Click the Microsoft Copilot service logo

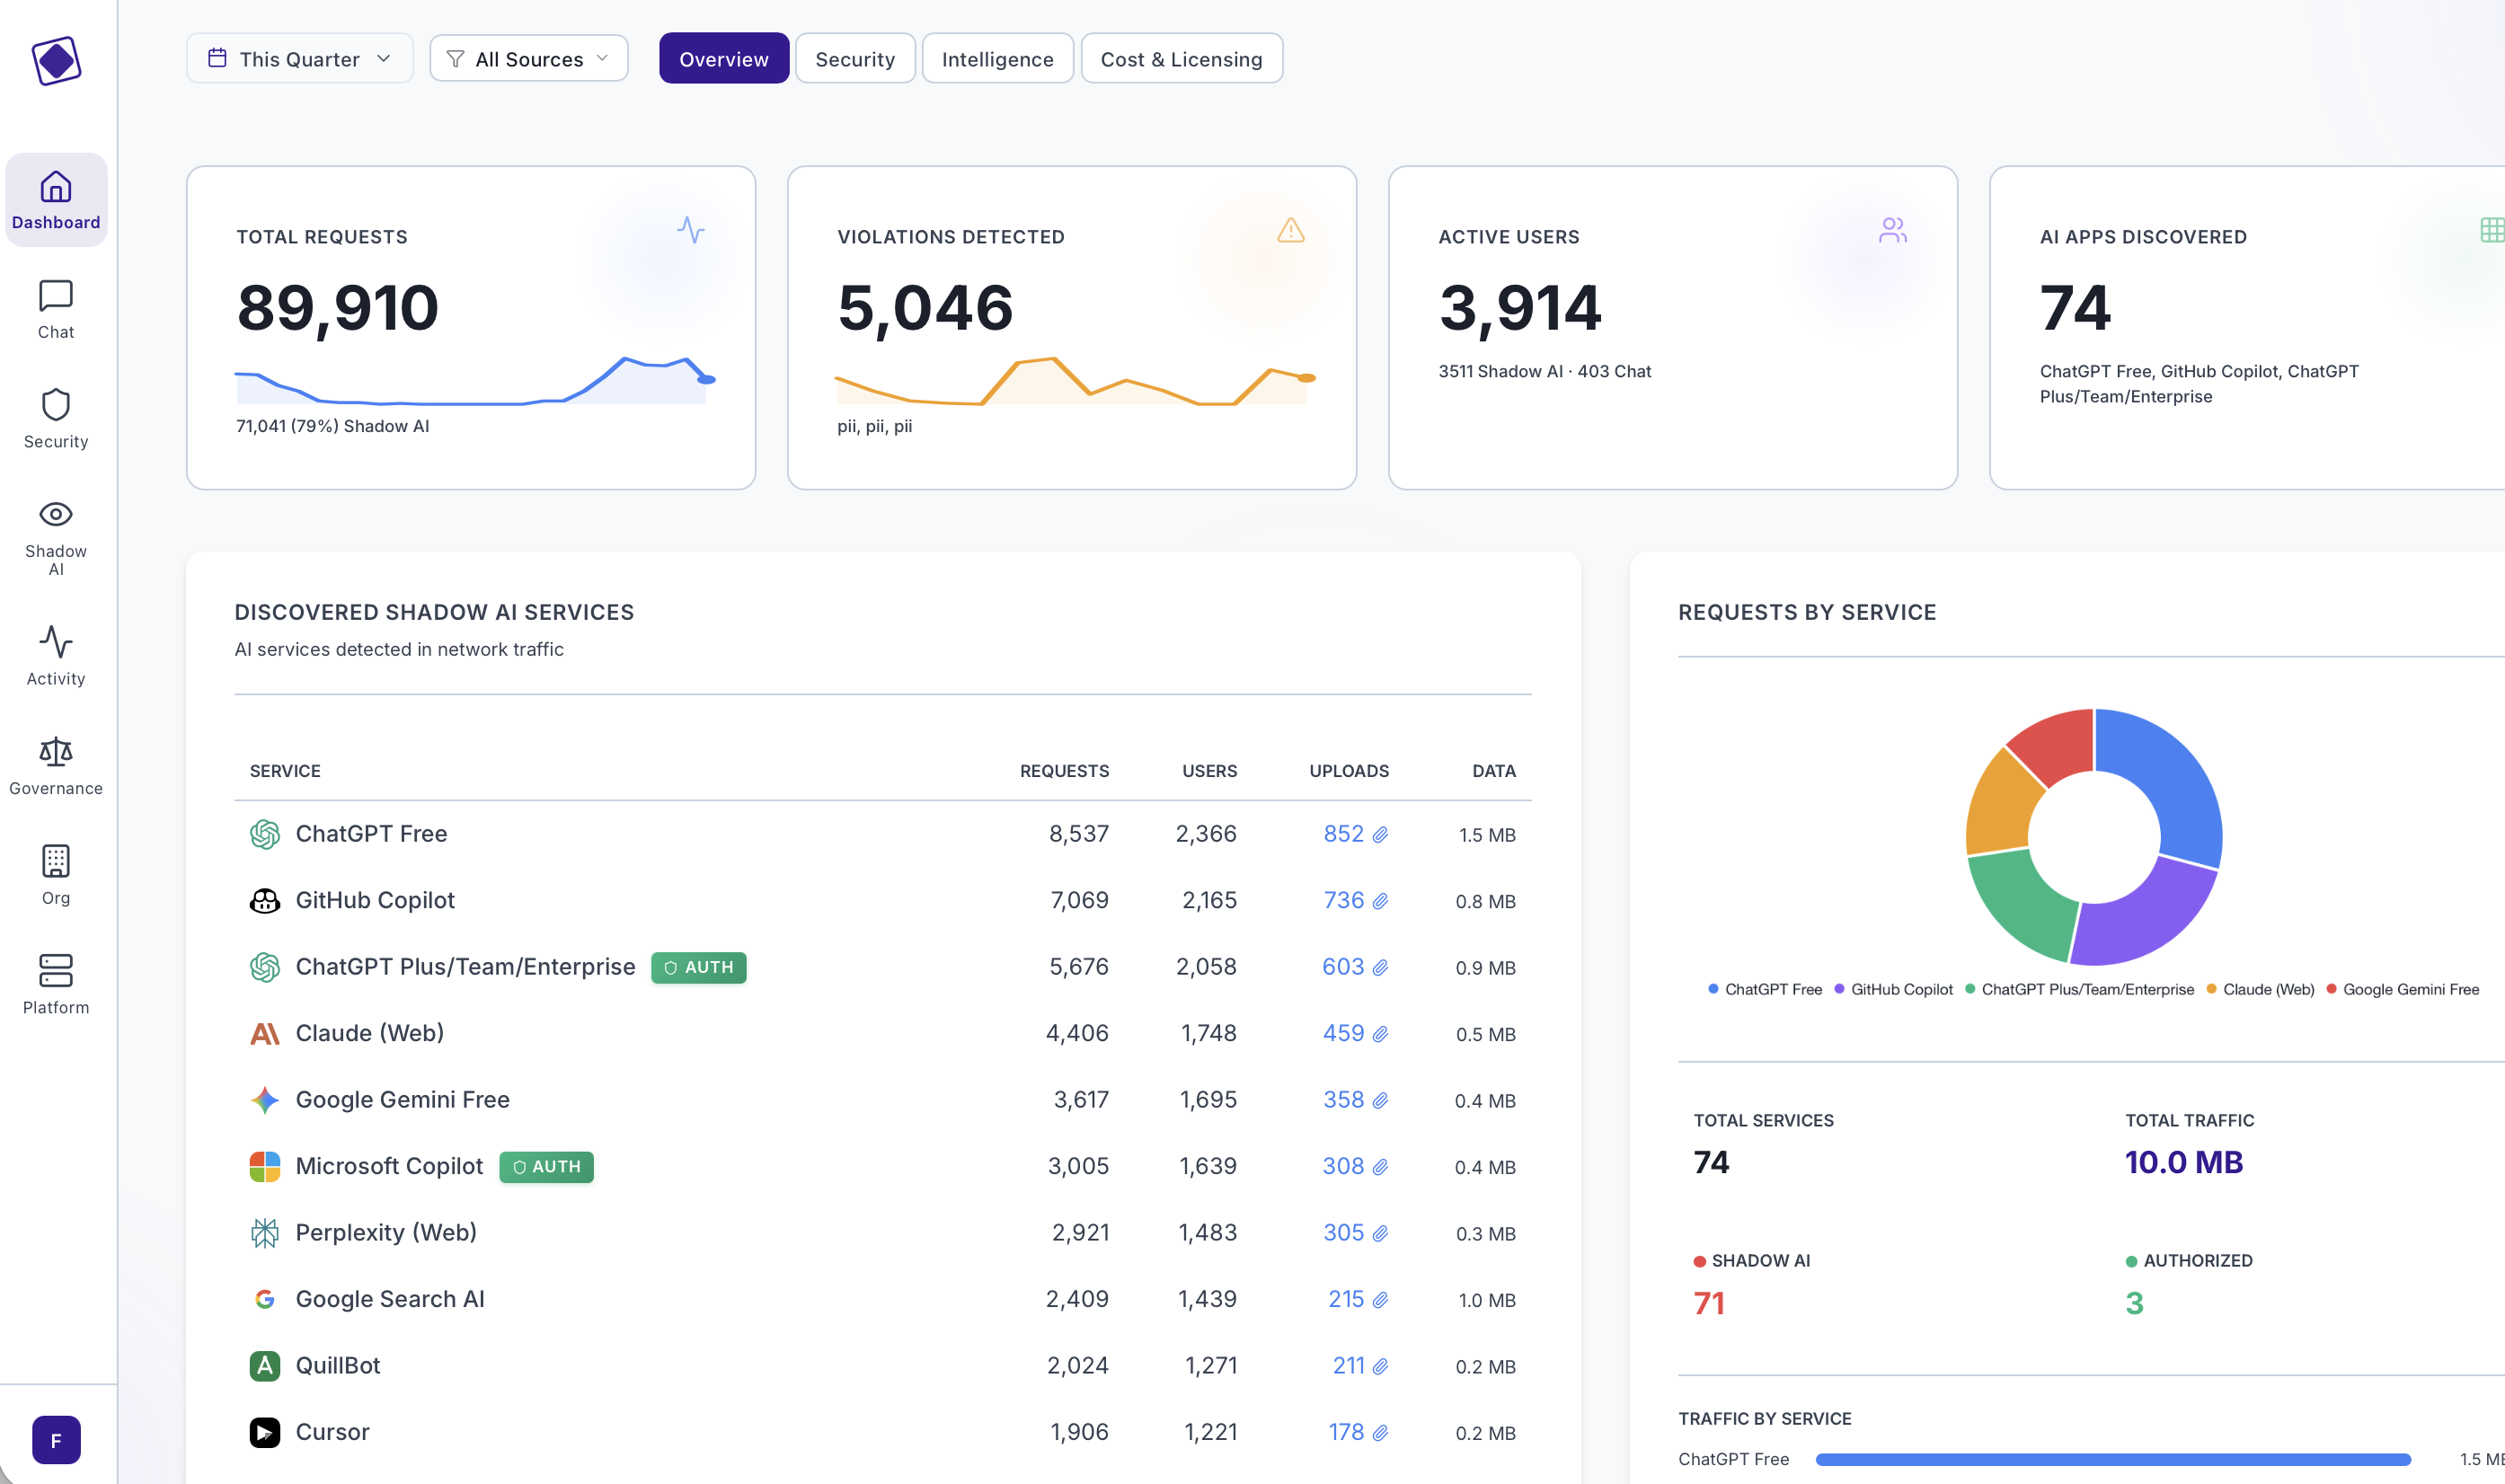click(264, 1166)
